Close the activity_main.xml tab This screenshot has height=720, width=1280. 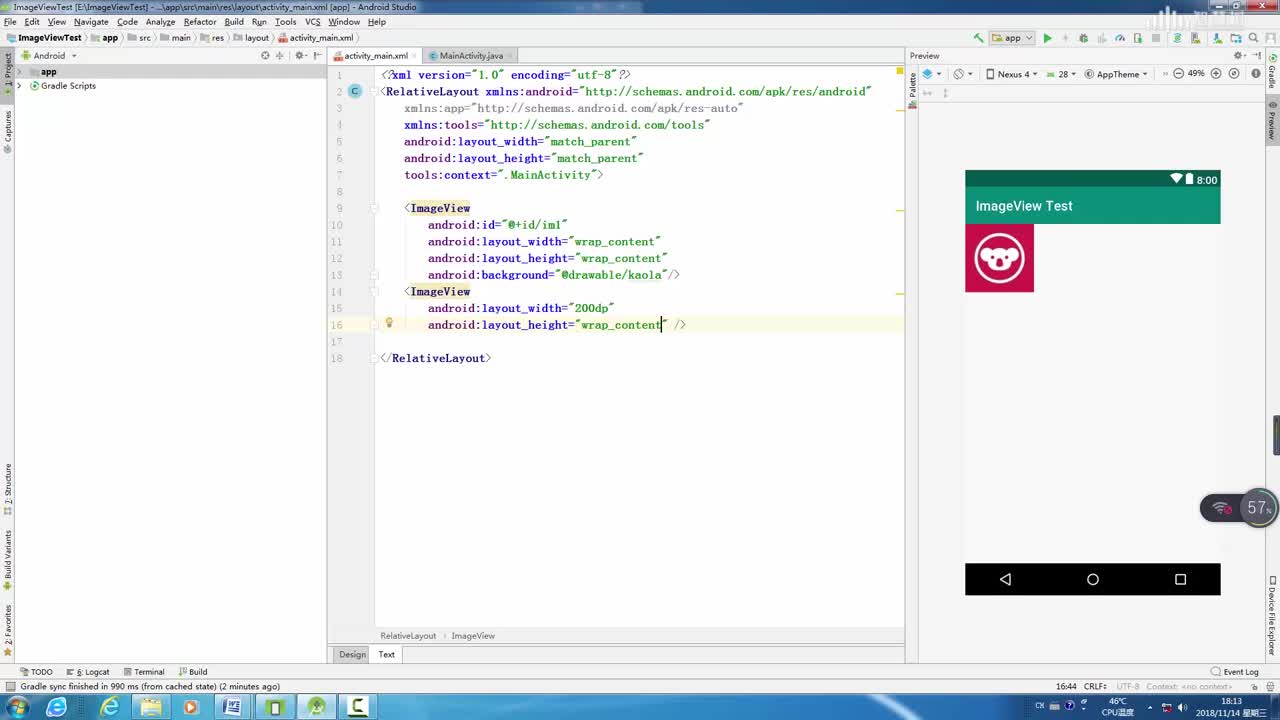pos(416,56)
